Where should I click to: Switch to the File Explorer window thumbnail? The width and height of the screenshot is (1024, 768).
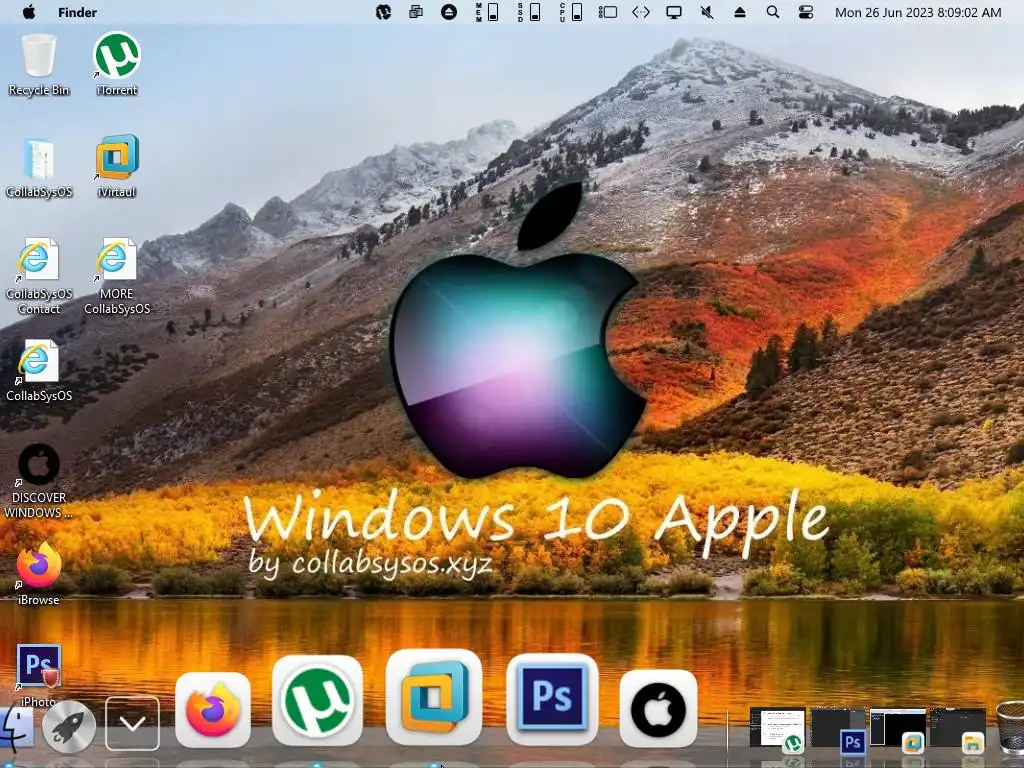[x=958, y=729]
